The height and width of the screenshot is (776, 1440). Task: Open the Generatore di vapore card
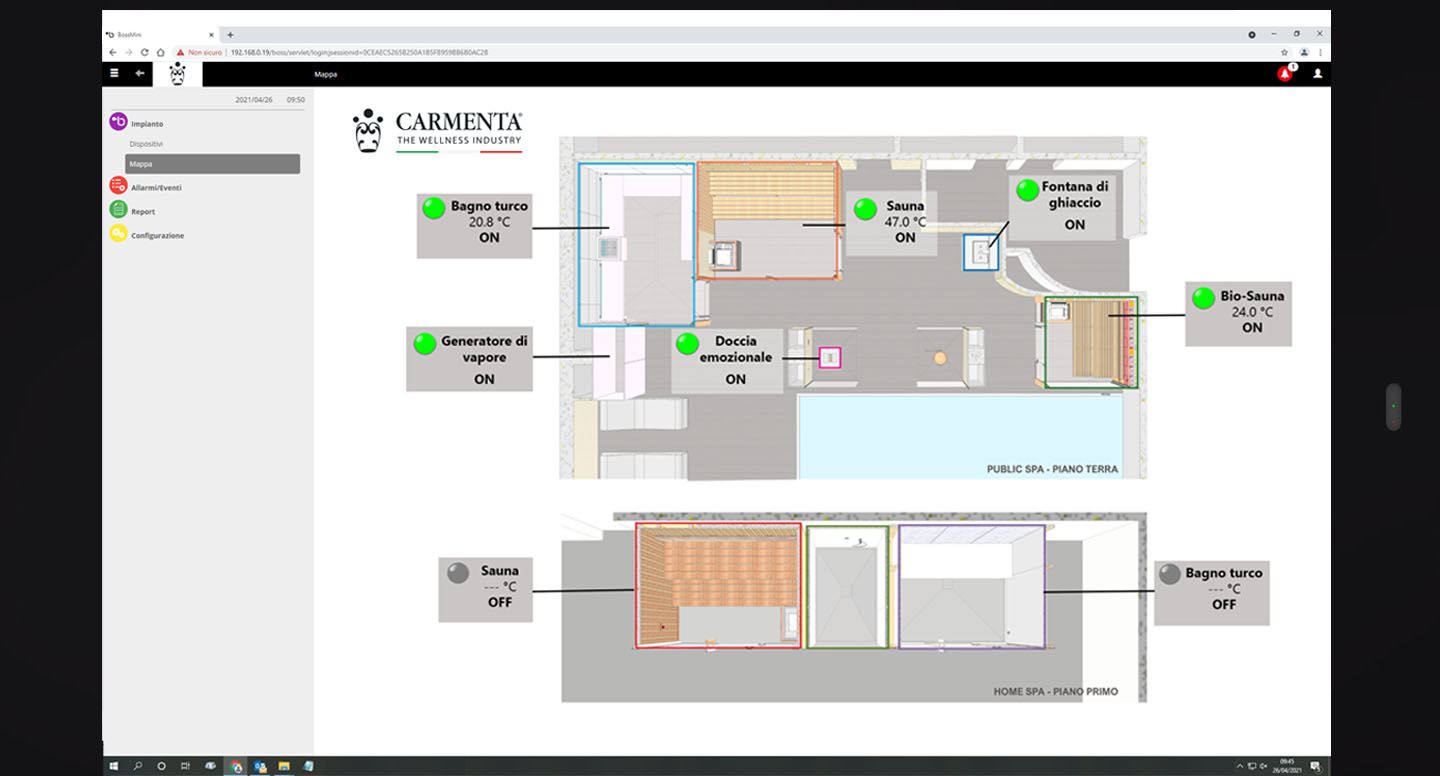point(469,358)
